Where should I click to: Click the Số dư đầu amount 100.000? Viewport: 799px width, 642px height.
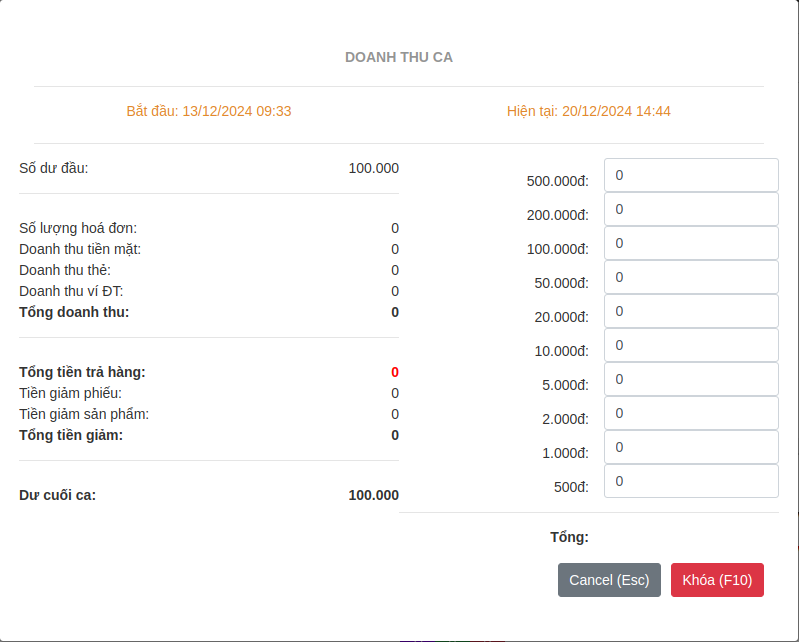coord(373,168)
